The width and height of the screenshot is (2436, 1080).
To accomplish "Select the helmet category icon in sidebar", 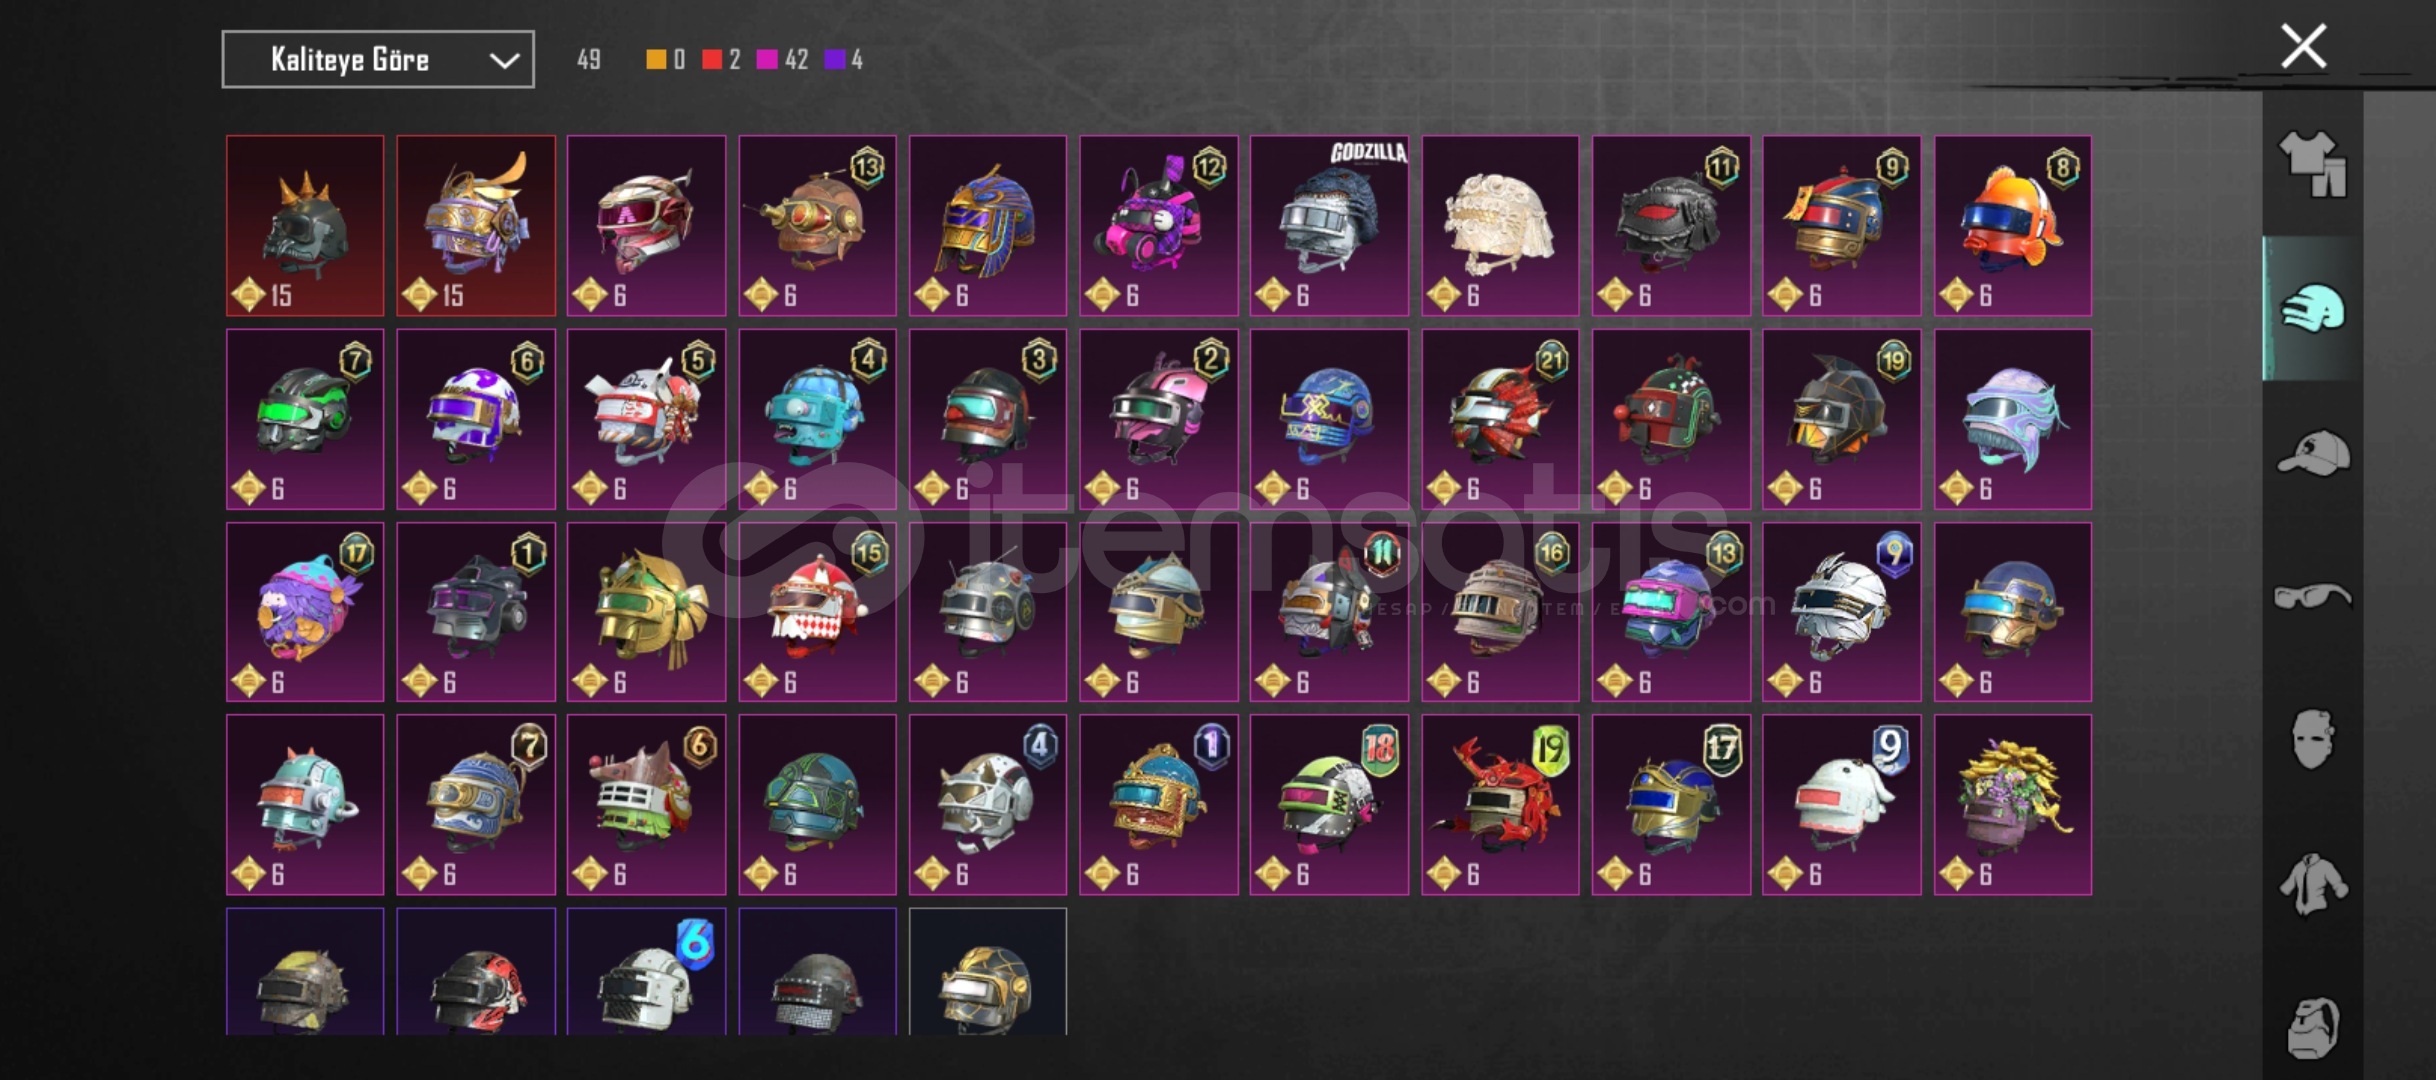I will pyautogui.click(x=2312, y=308).
